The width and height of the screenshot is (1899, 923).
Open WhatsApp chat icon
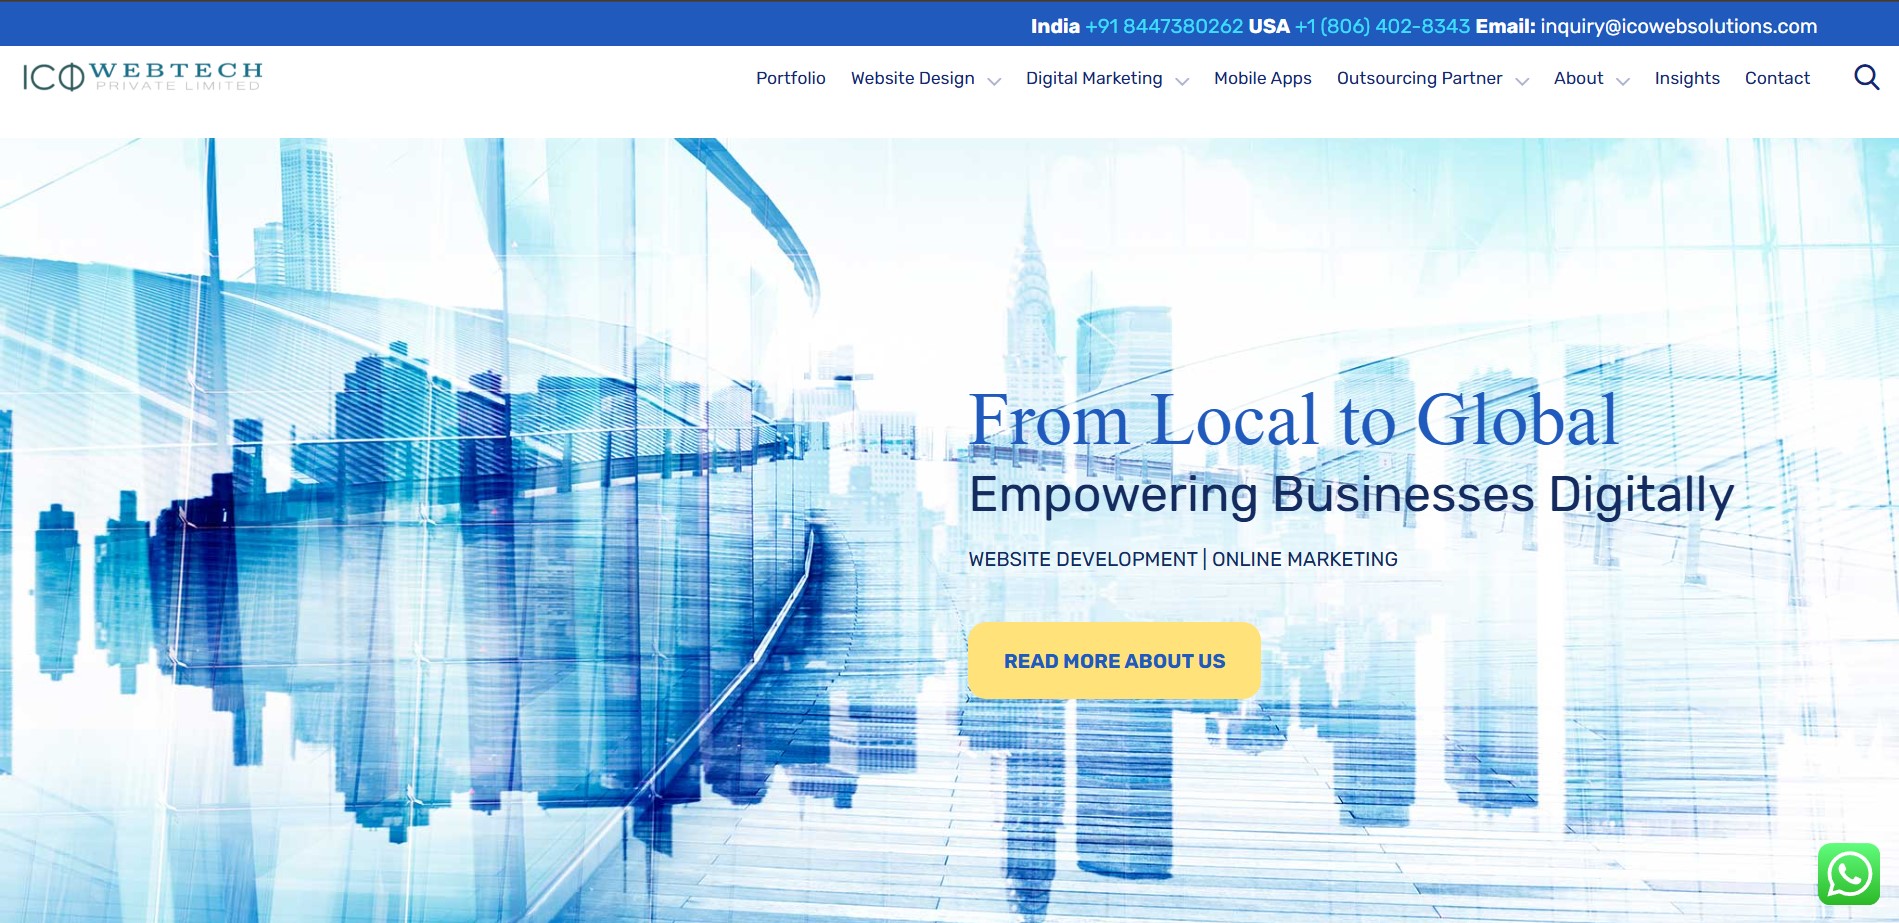pos(1849,874)
